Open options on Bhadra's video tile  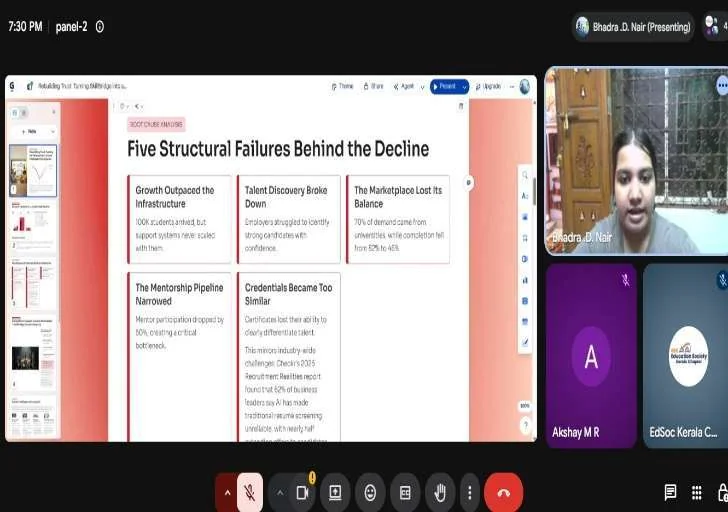coord(722,85)
